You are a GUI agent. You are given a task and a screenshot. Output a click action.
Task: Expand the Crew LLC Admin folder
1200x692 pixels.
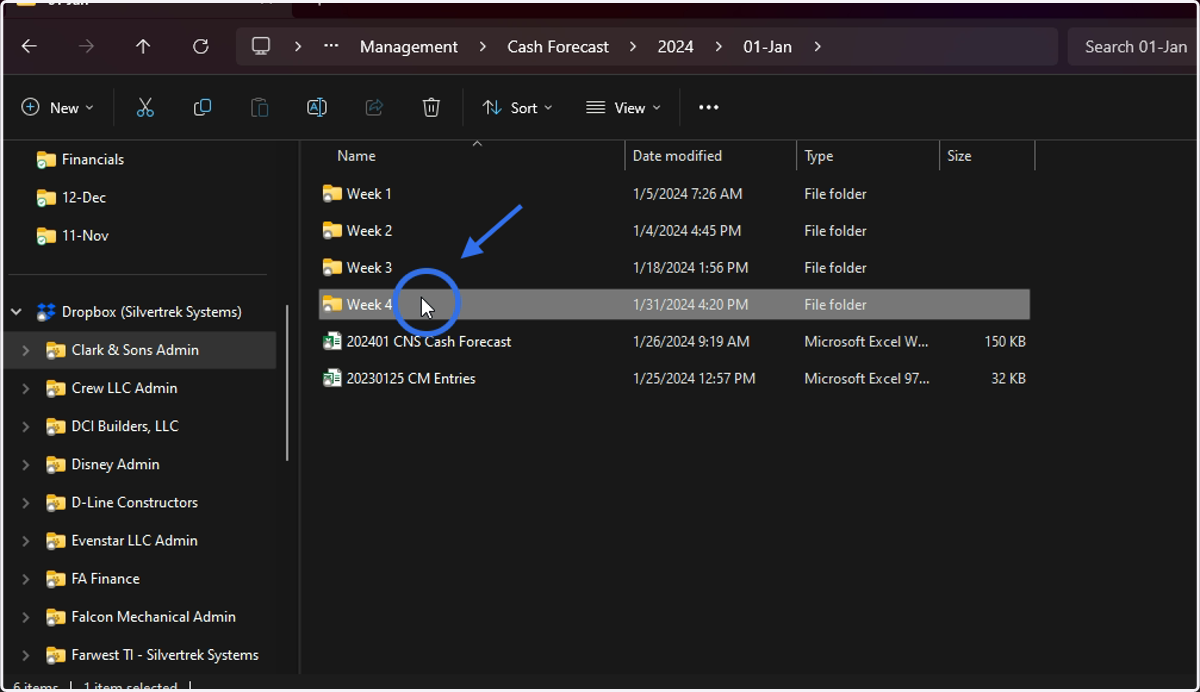26,388
